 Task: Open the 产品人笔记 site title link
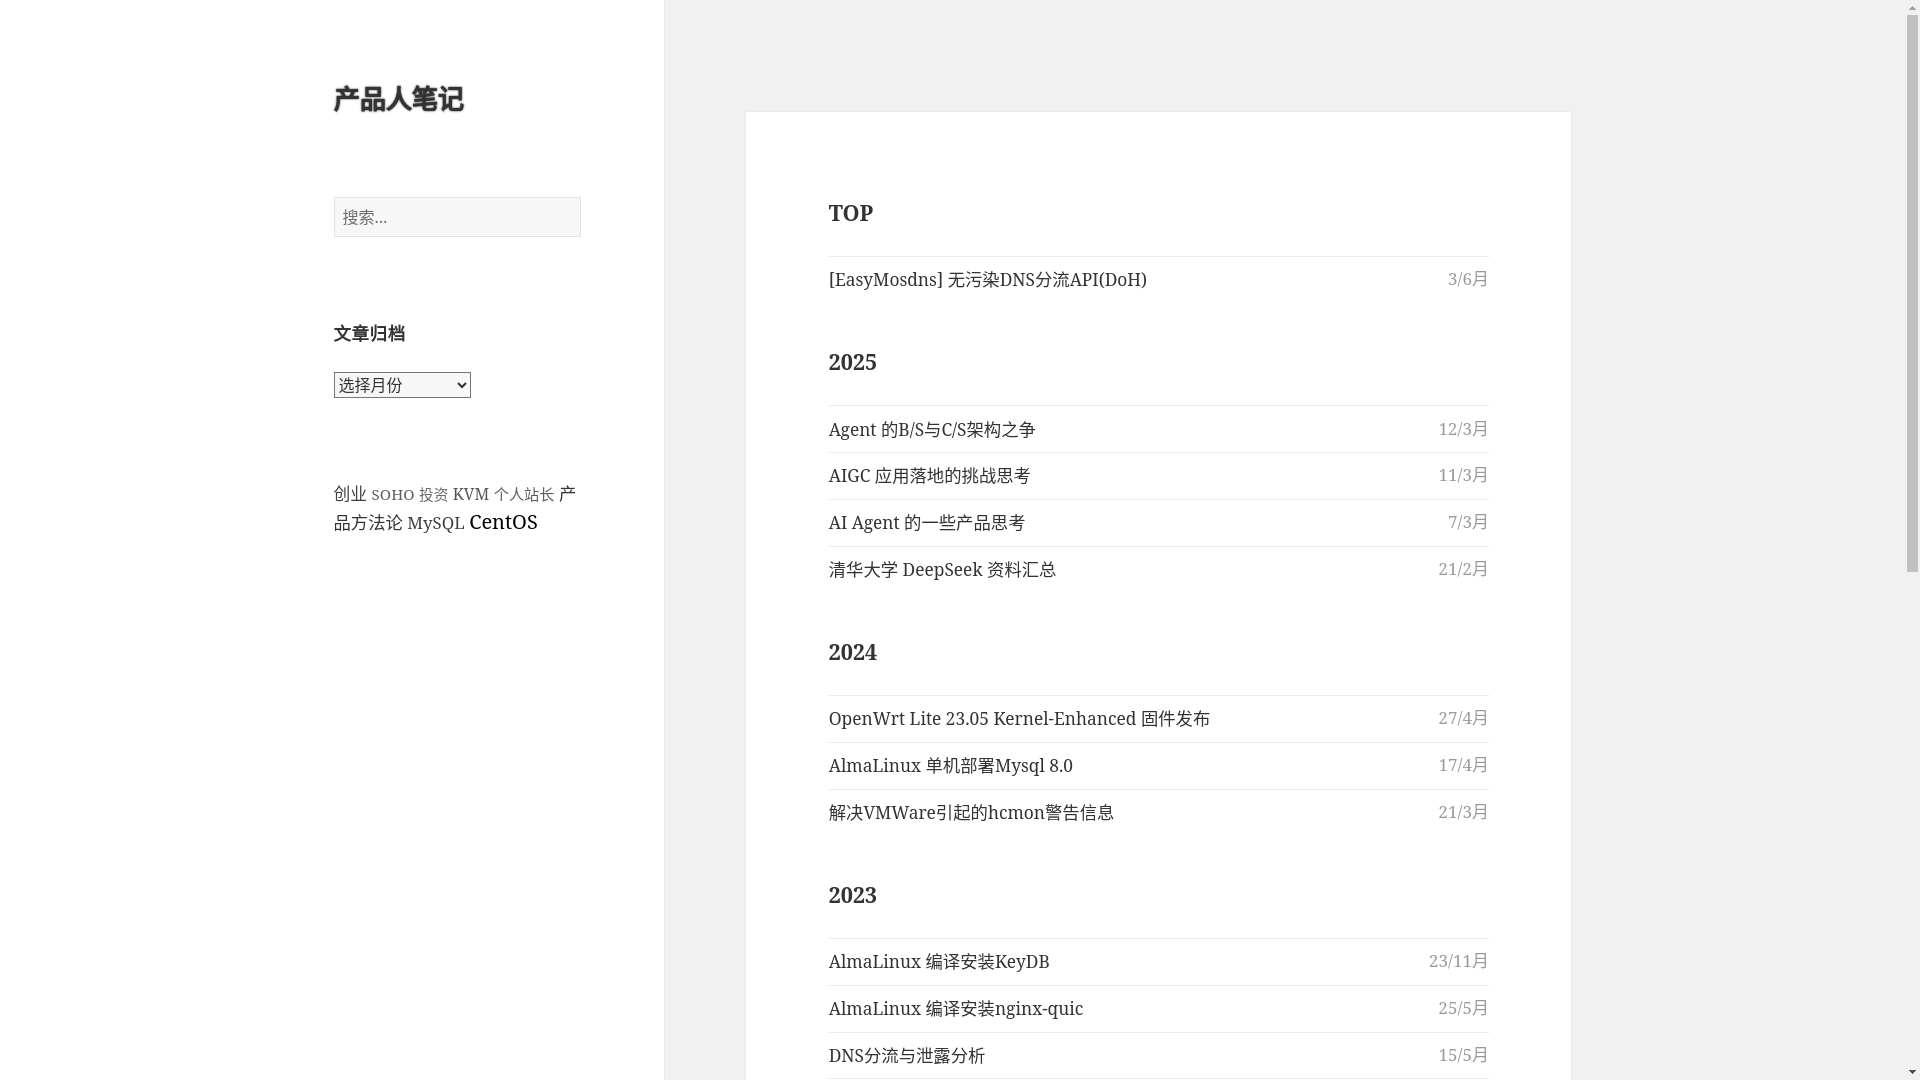398,99
